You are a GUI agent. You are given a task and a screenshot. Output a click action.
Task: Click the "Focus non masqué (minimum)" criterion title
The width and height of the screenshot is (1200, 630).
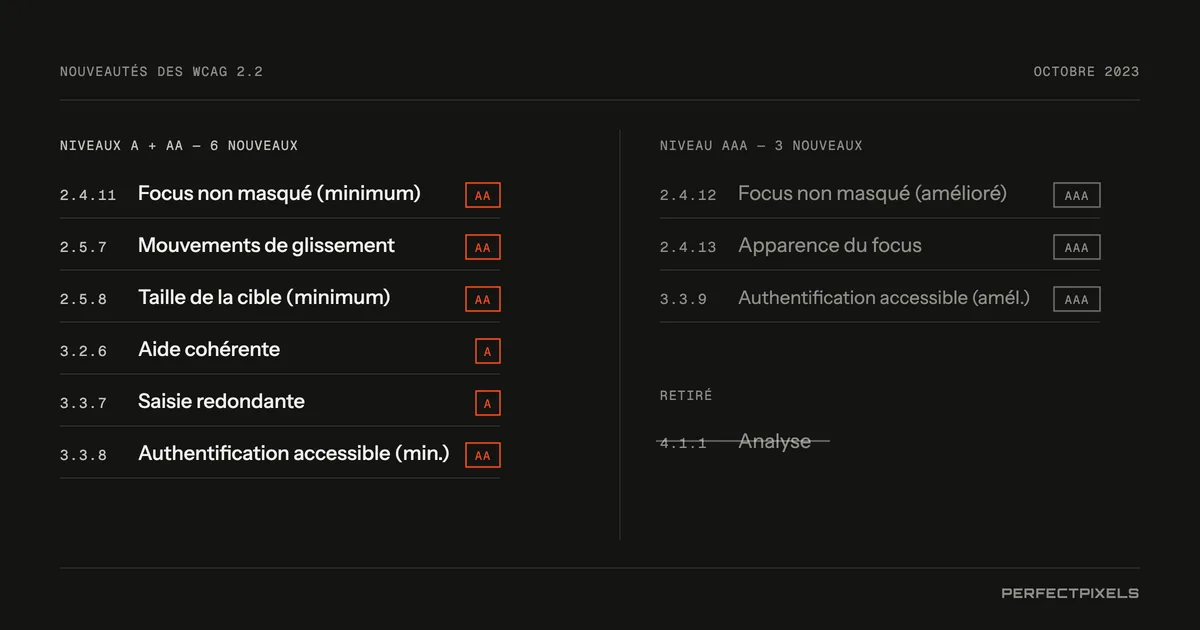coord(279,194)
